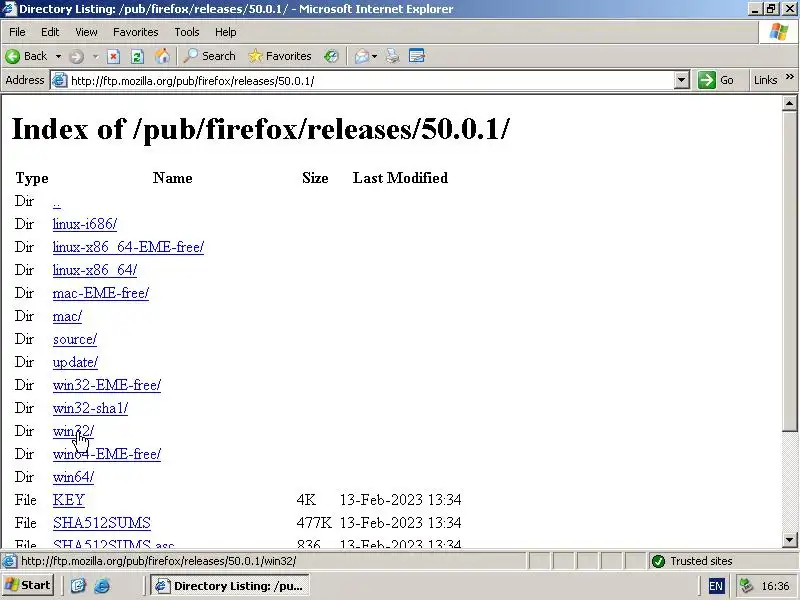Viewport: 800px width, 600px height.
Task: Open the parent directory '..' link
Action: (57, 202)
